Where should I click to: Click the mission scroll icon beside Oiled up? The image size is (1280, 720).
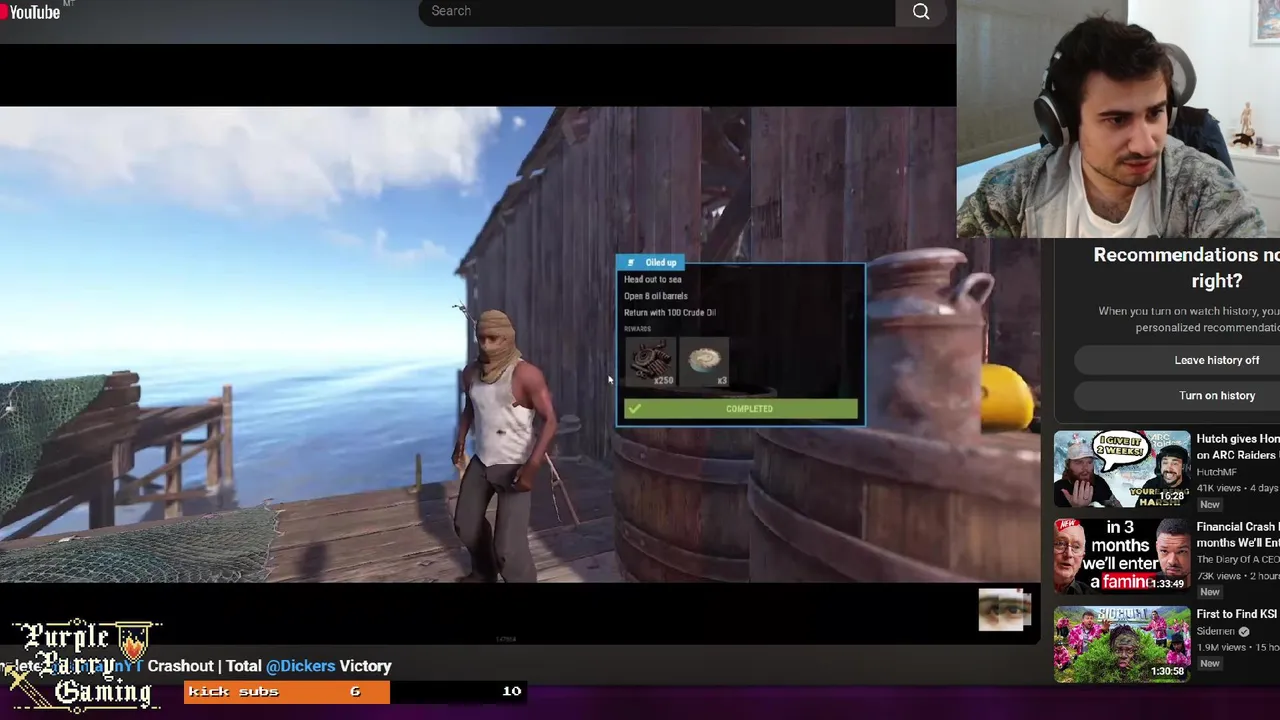pos(630,263)
